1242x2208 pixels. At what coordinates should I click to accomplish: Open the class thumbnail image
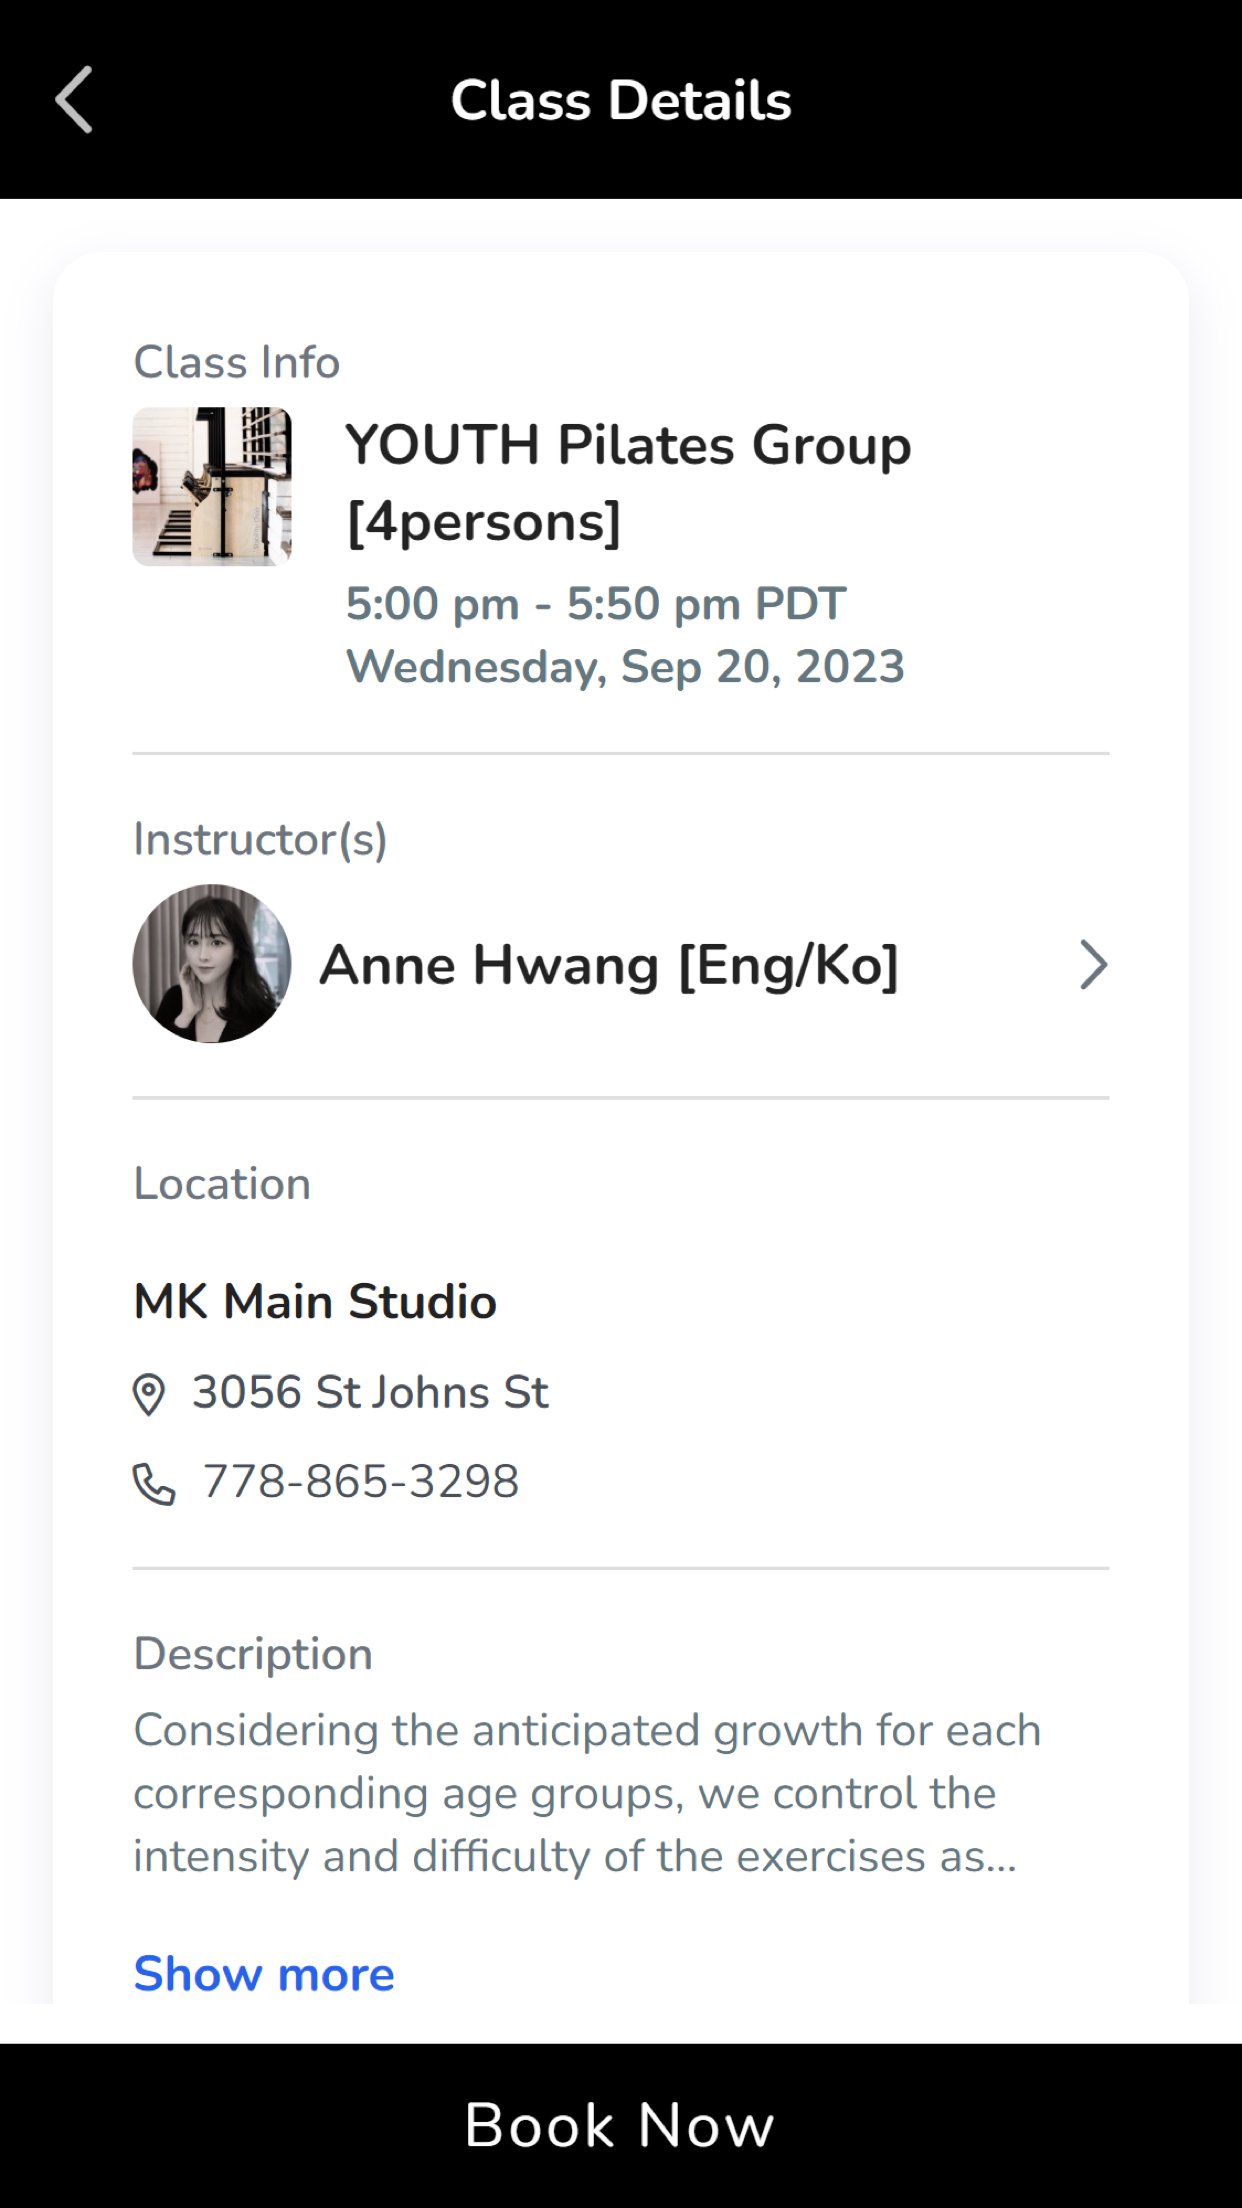[212, 486]
